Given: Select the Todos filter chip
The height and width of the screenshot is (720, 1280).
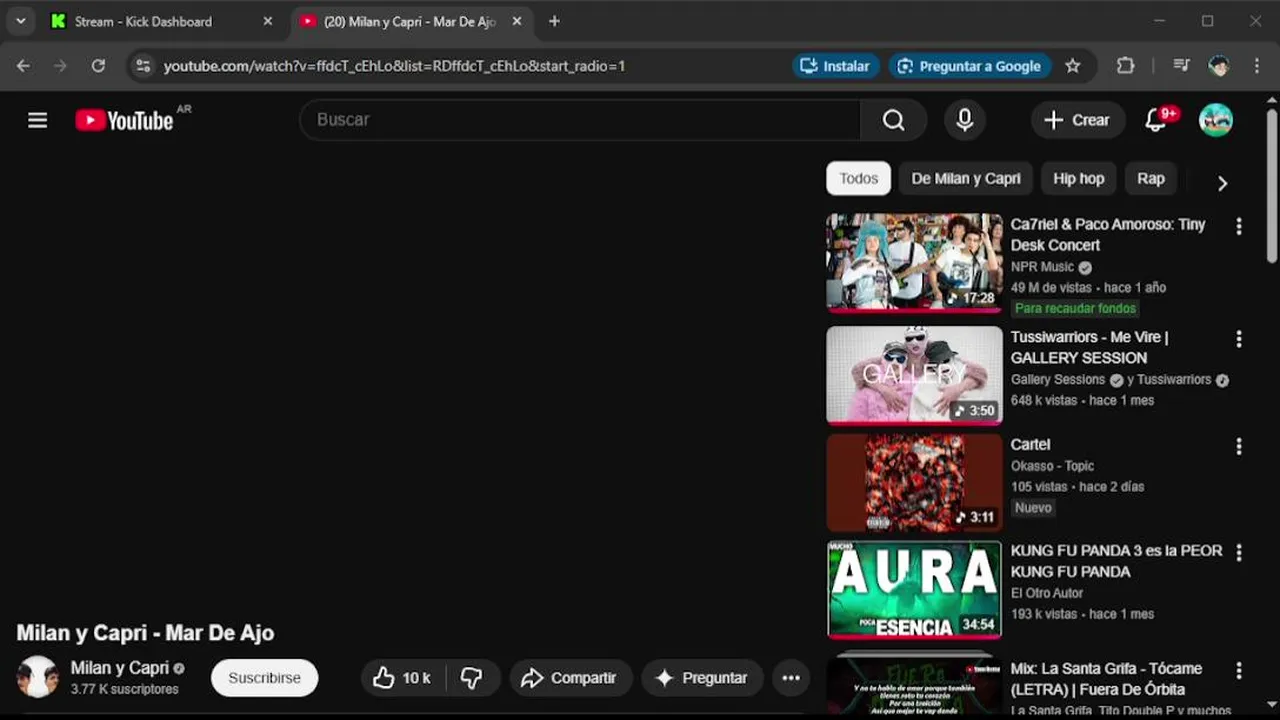Looking at the screenshot, I should pos(858,179).
